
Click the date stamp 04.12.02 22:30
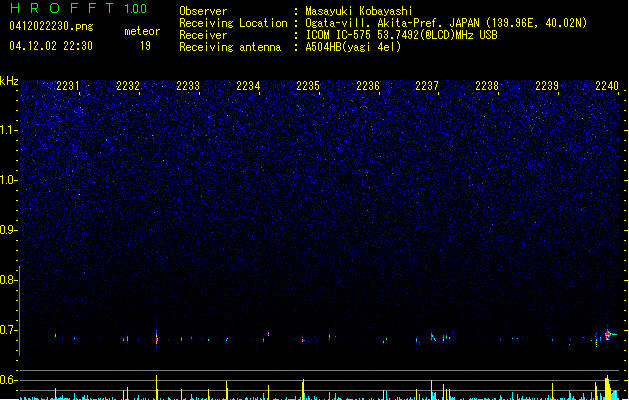[51, 46]
